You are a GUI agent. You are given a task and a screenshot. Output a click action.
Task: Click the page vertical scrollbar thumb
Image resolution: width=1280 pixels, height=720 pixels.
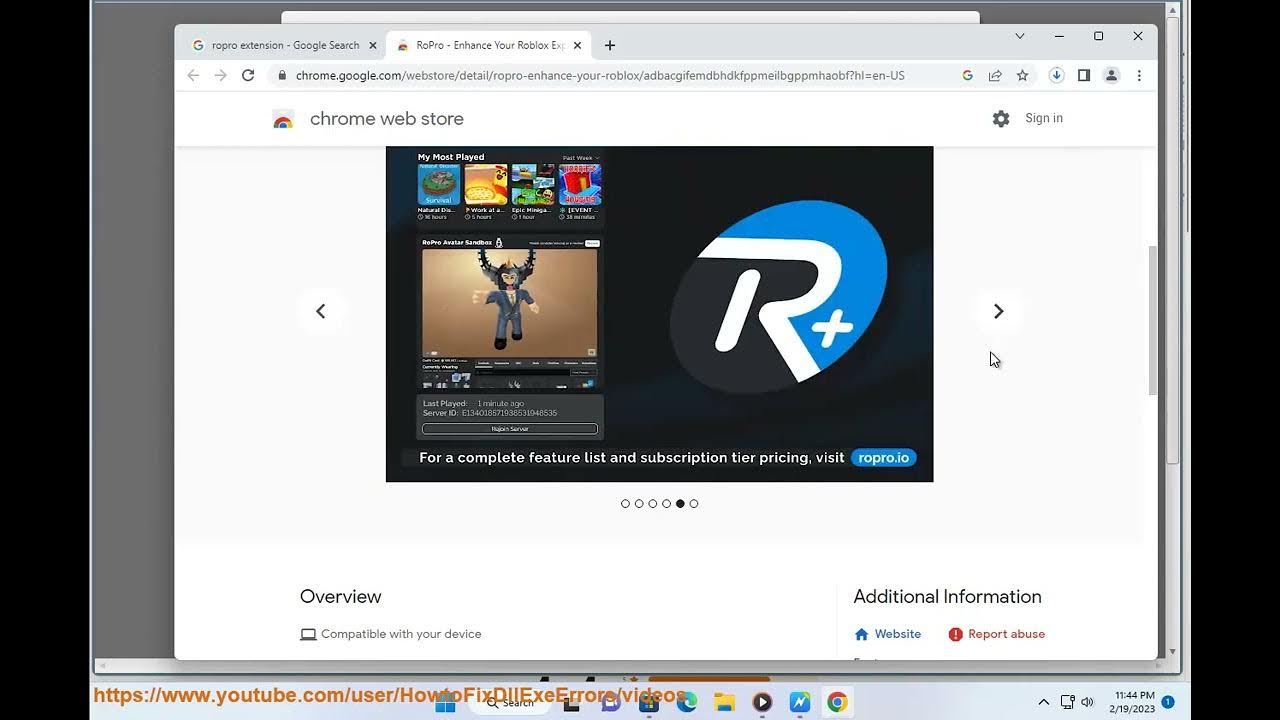1152,319
